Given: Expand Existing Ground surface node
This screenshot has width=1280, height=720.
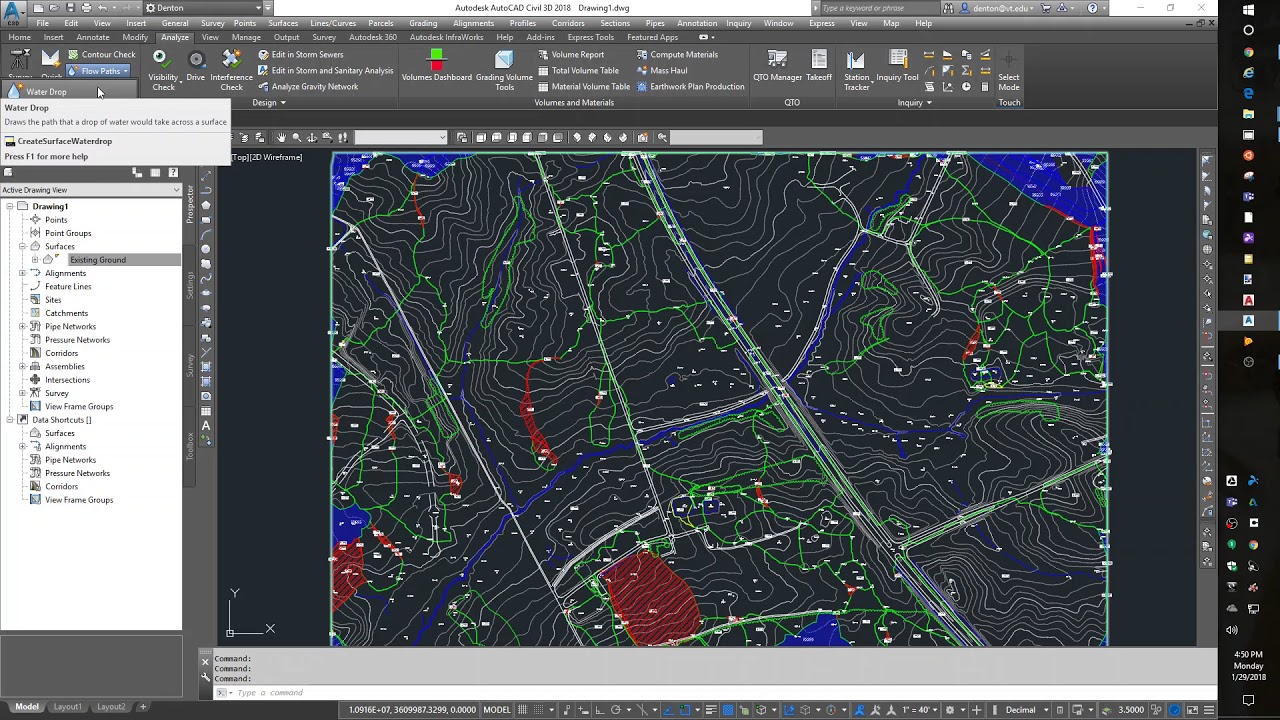Looking at the screenshot, I should [x=35, y=260].
